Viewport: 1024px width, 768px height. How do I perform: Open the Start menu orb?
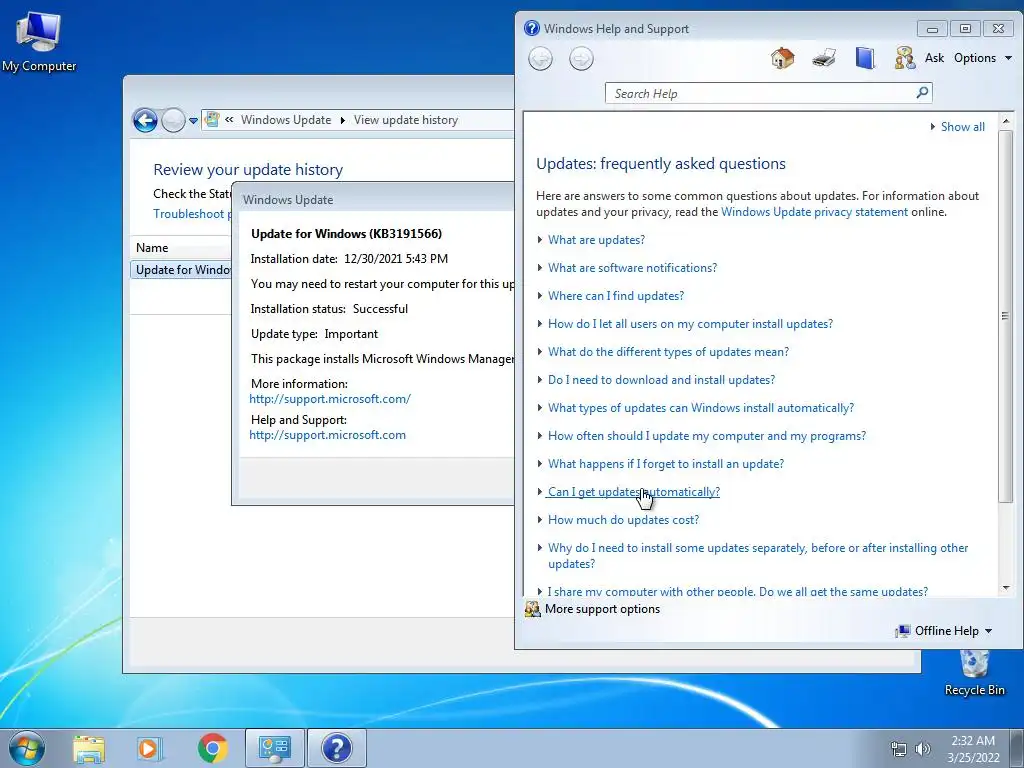[27, 748]
